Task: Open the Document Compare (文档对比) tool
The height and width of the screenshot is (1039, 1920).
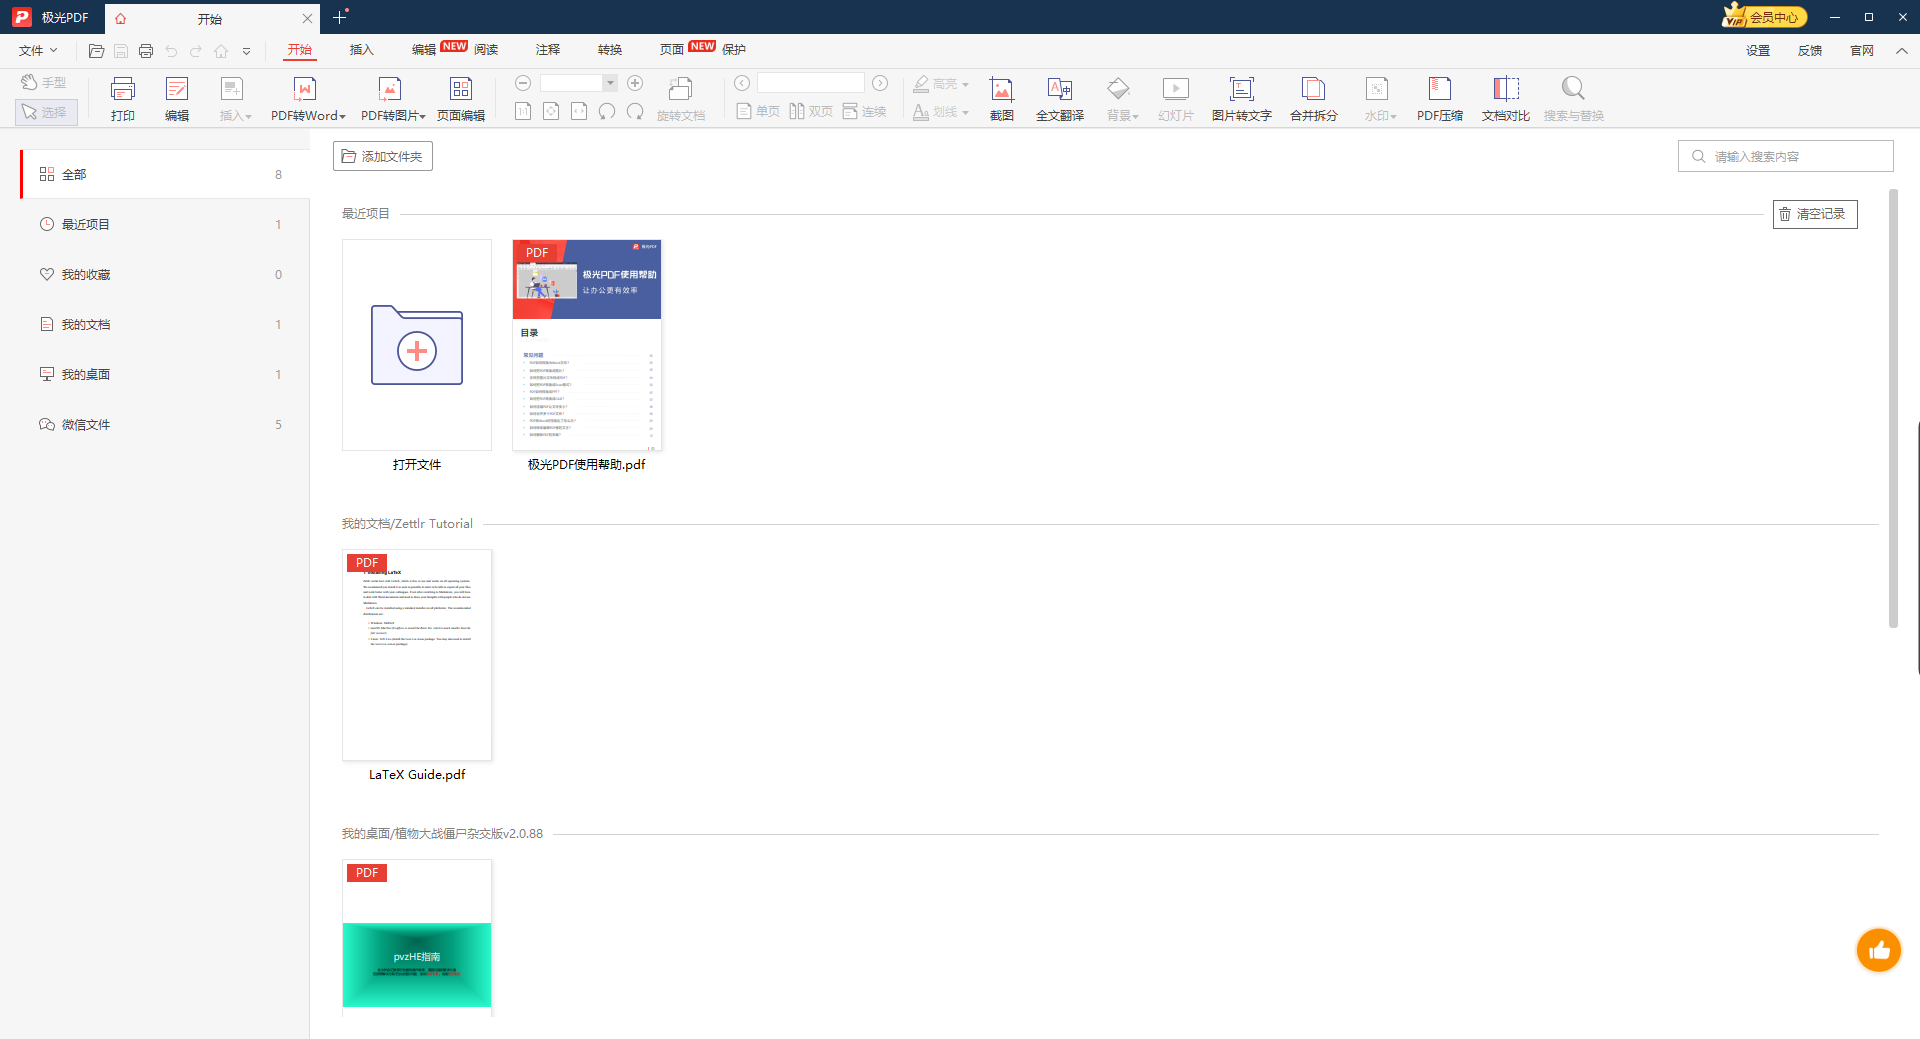Action: point(1505,98)
